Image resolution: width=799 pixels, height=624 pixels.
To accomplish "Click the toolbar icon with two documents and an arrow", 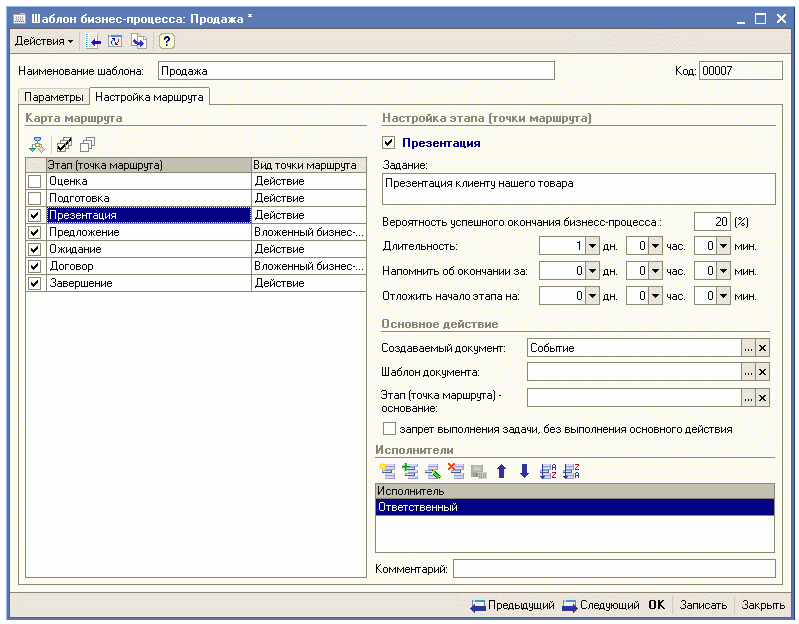I will (139, 41).
